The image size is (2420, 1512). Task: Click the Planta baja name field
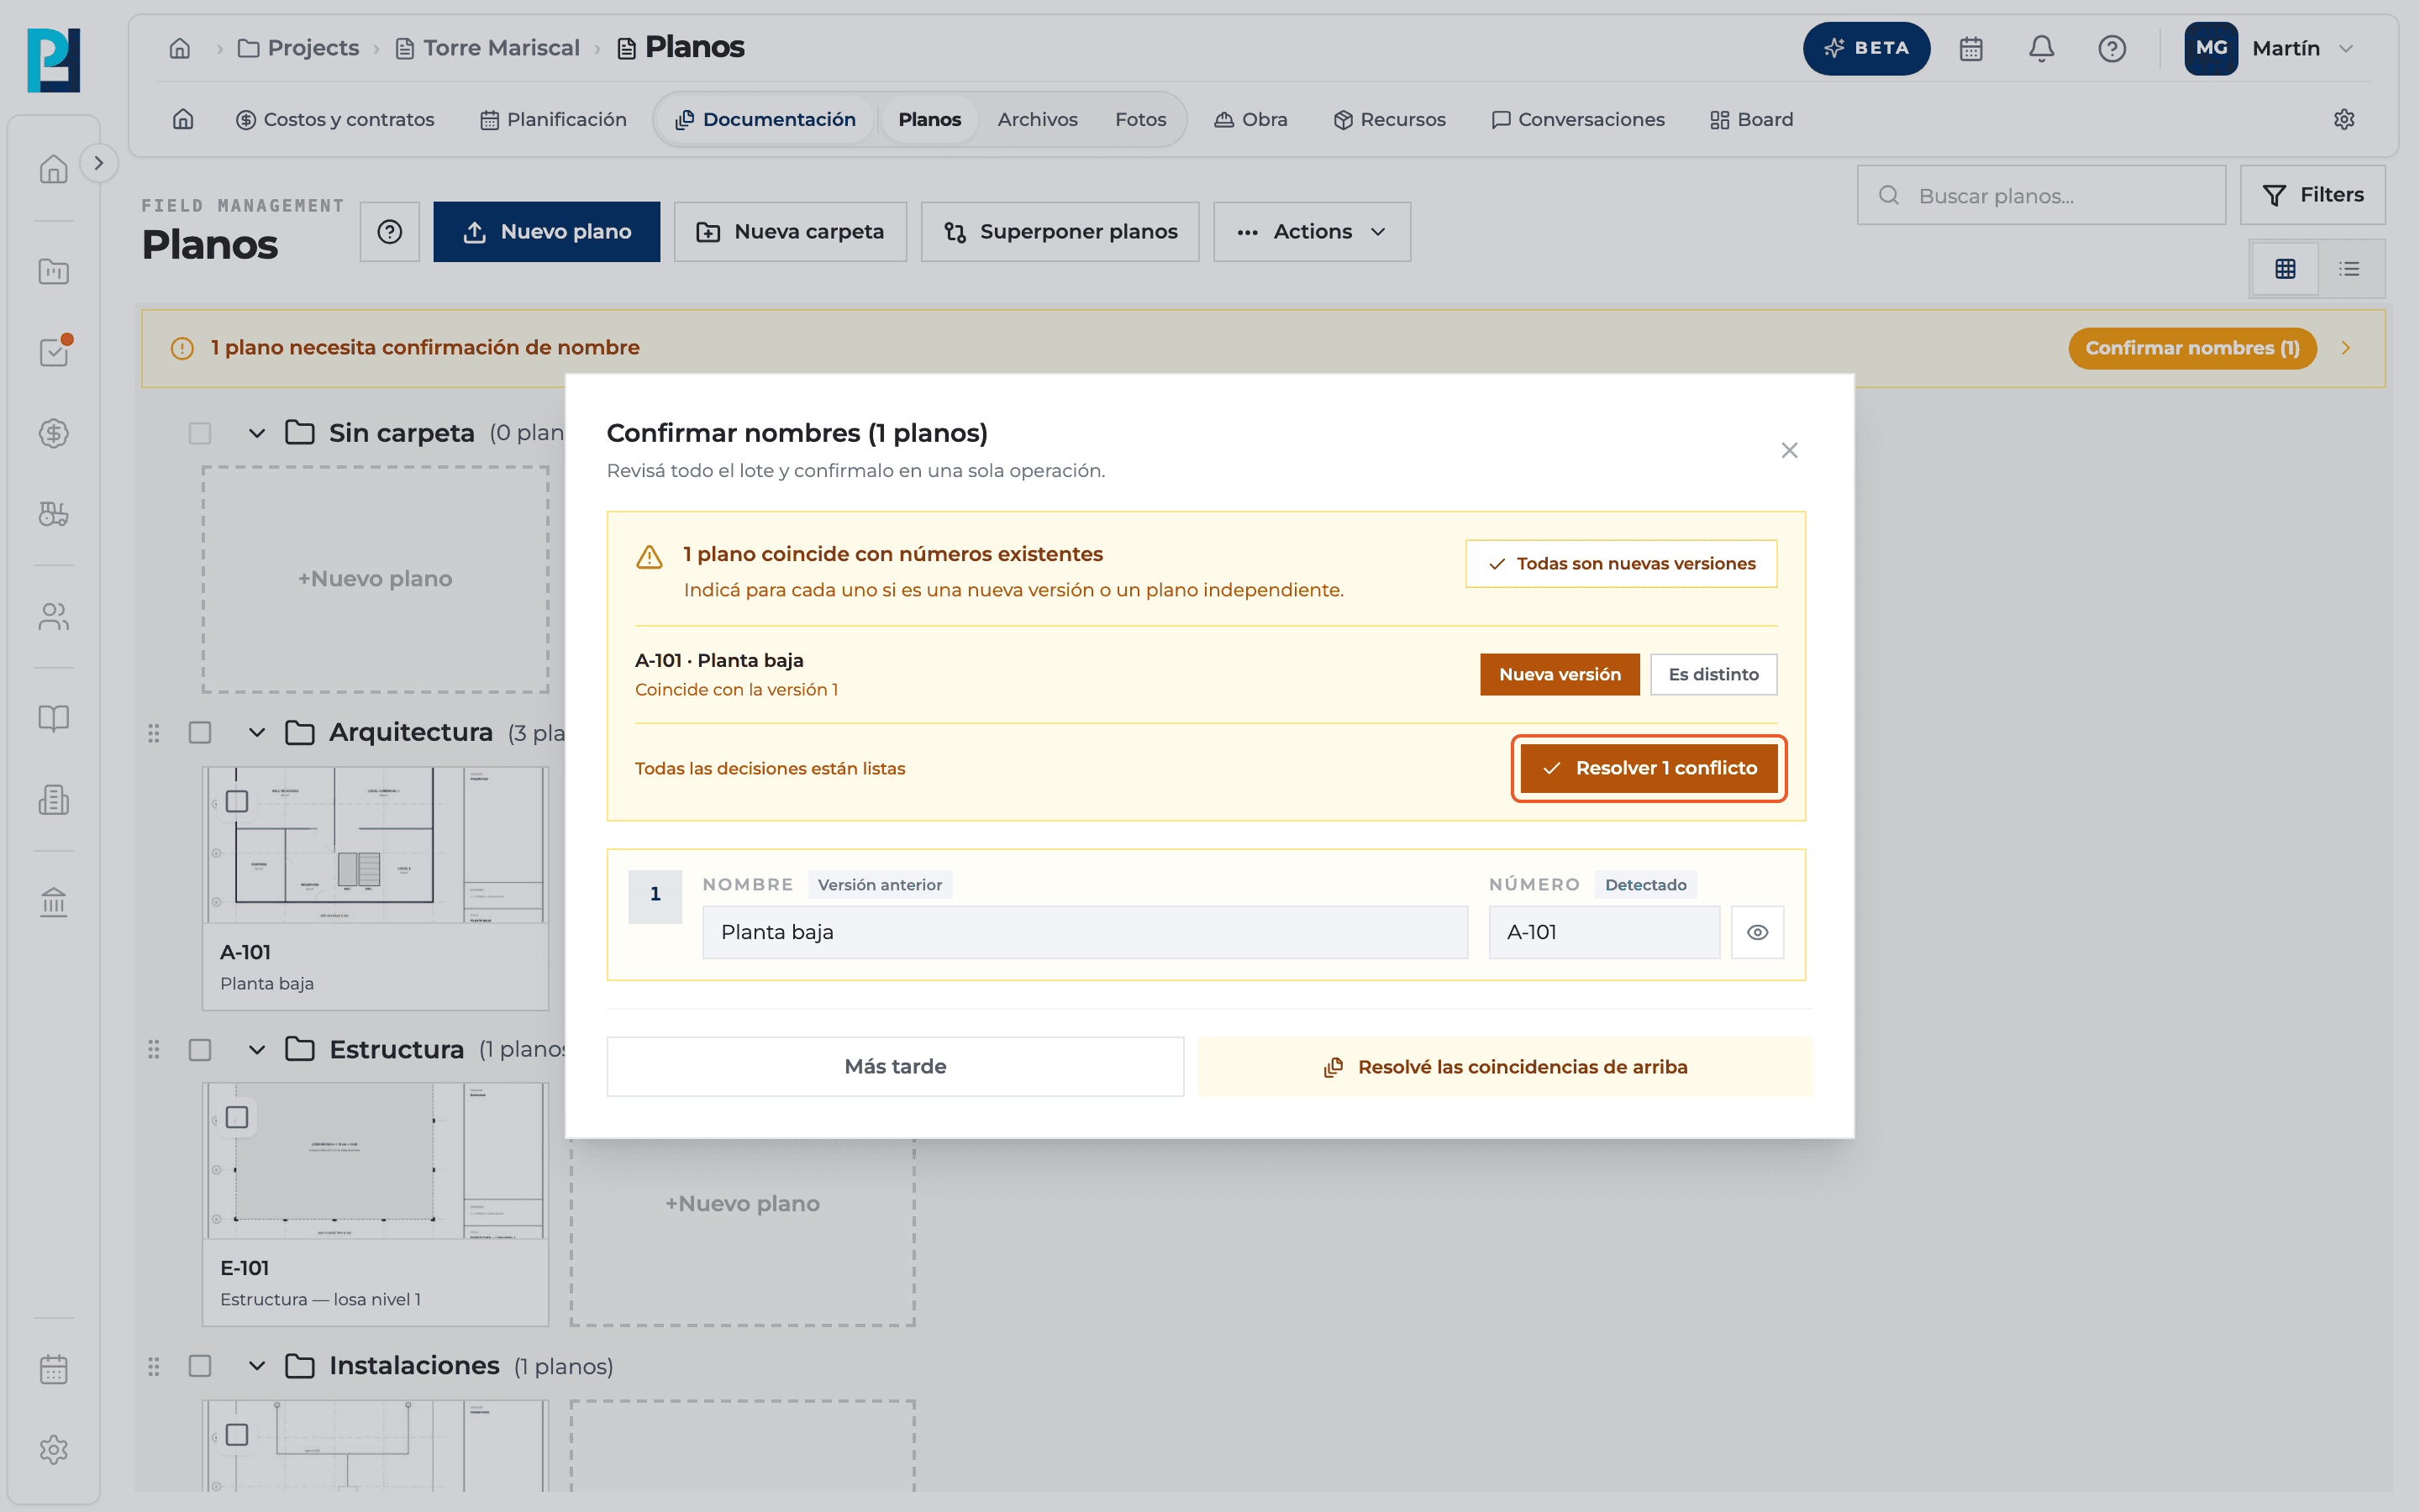[1085, 932]
